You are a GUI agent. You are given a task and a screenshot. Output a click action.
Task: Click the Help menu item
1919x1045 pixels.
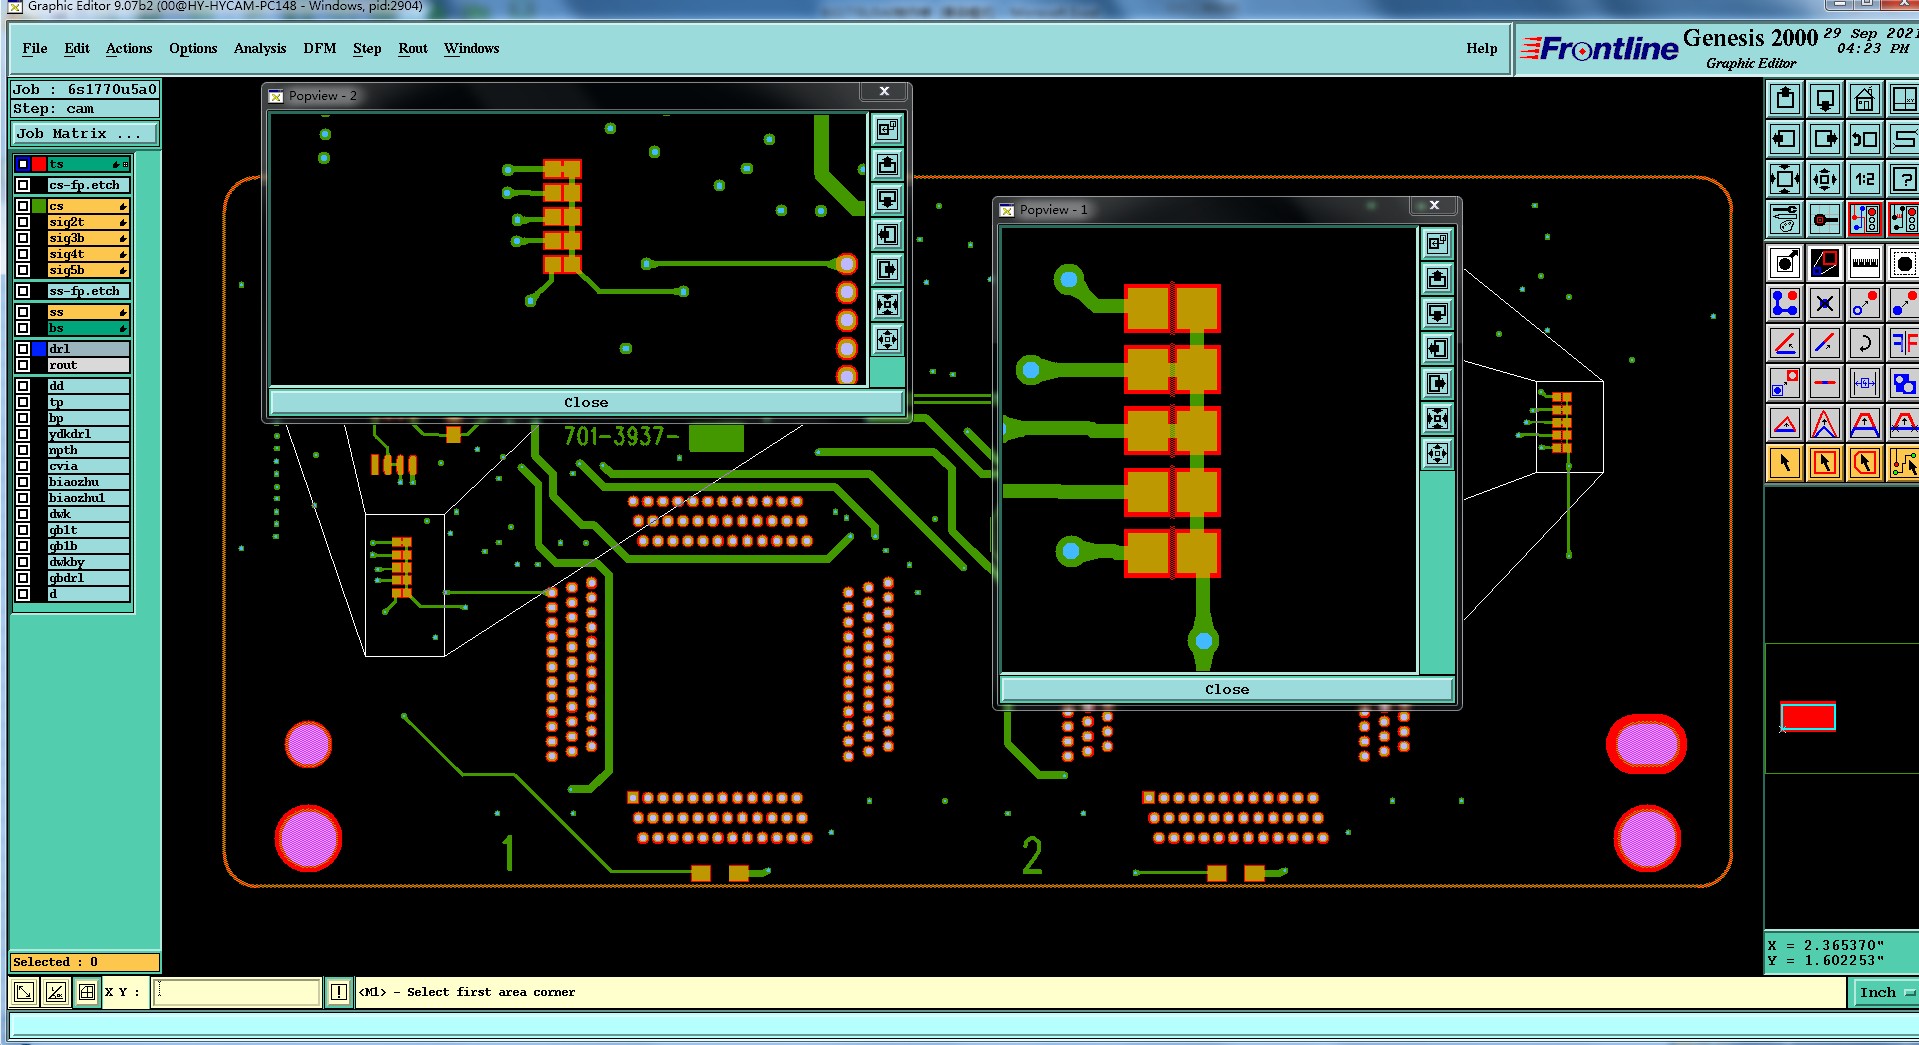1482,48
